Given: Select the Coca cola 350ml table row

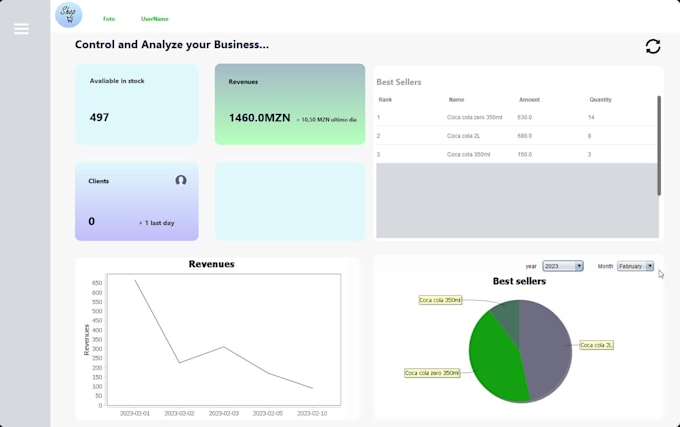Looking at the screenshot, I should pos(516,154).
